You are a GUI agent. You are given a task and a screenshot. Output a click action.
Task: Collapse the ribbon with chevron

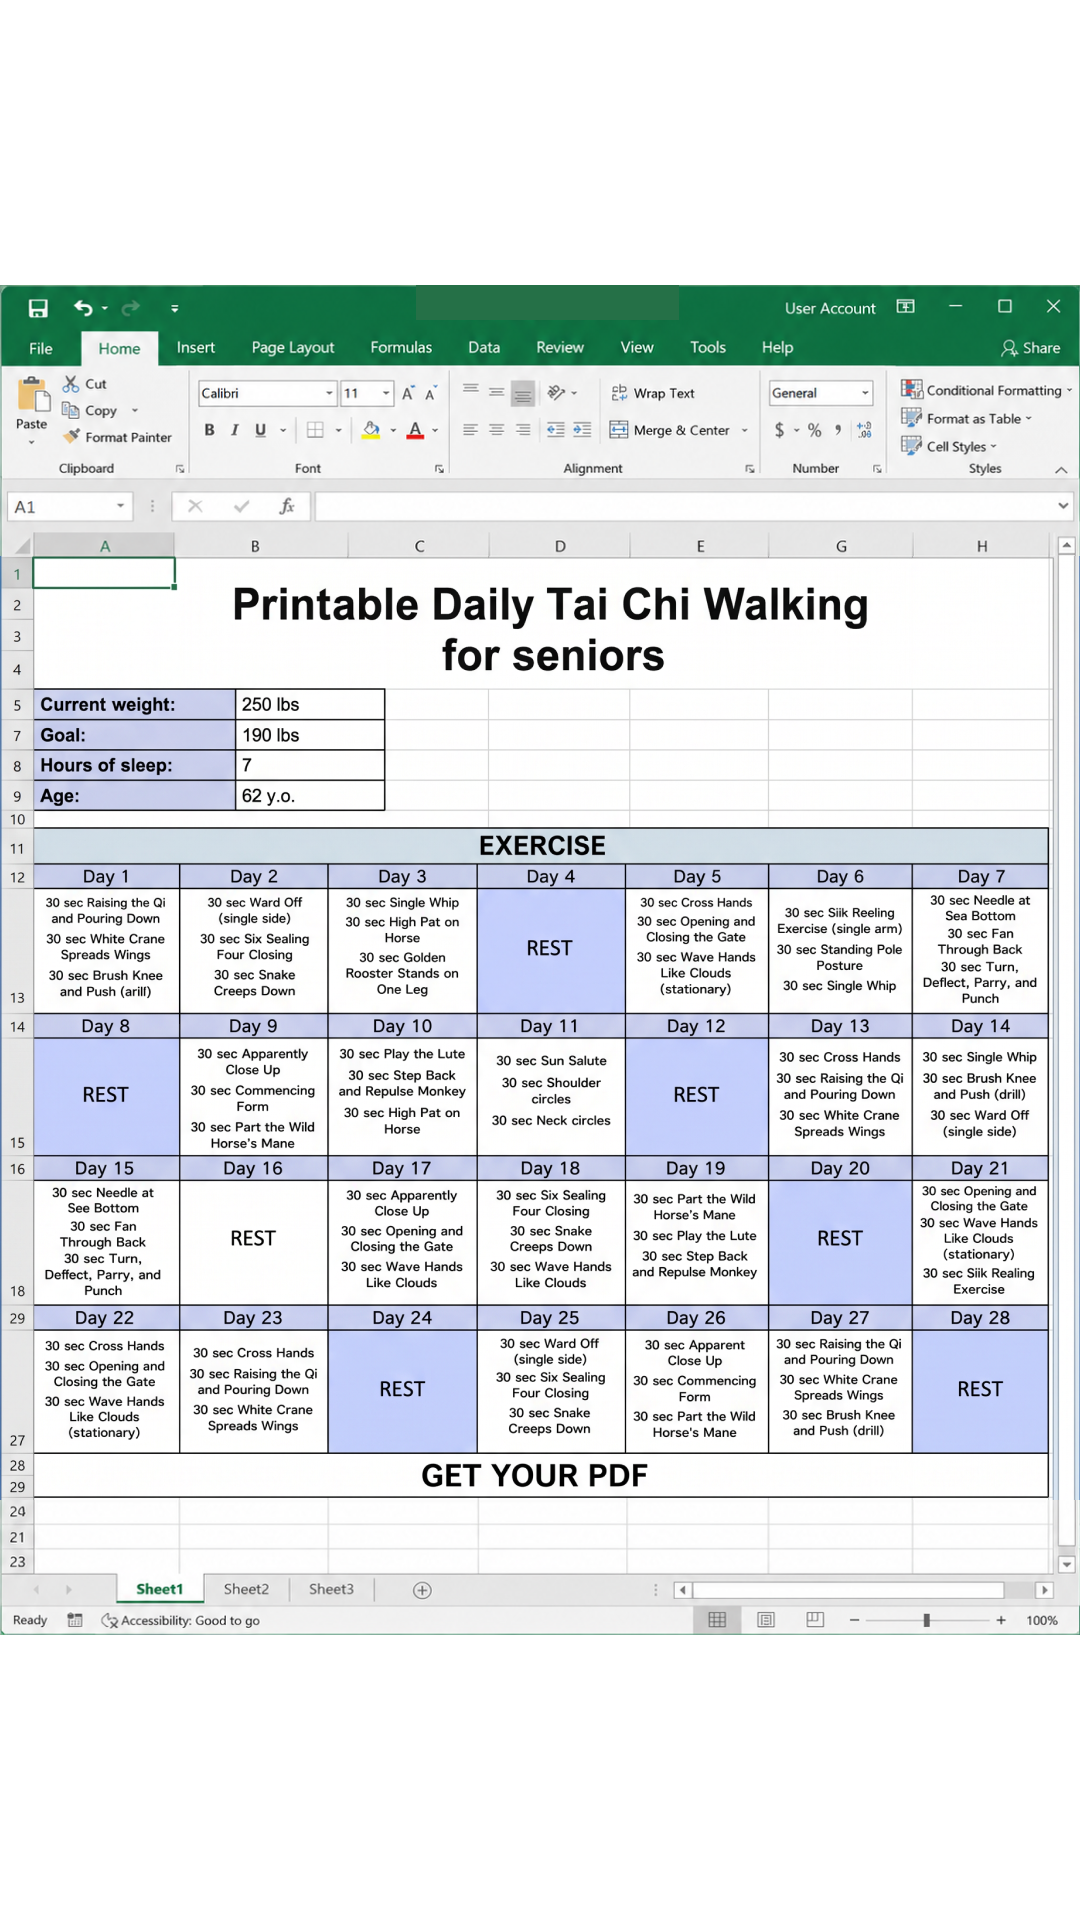tap(1061, 470)
